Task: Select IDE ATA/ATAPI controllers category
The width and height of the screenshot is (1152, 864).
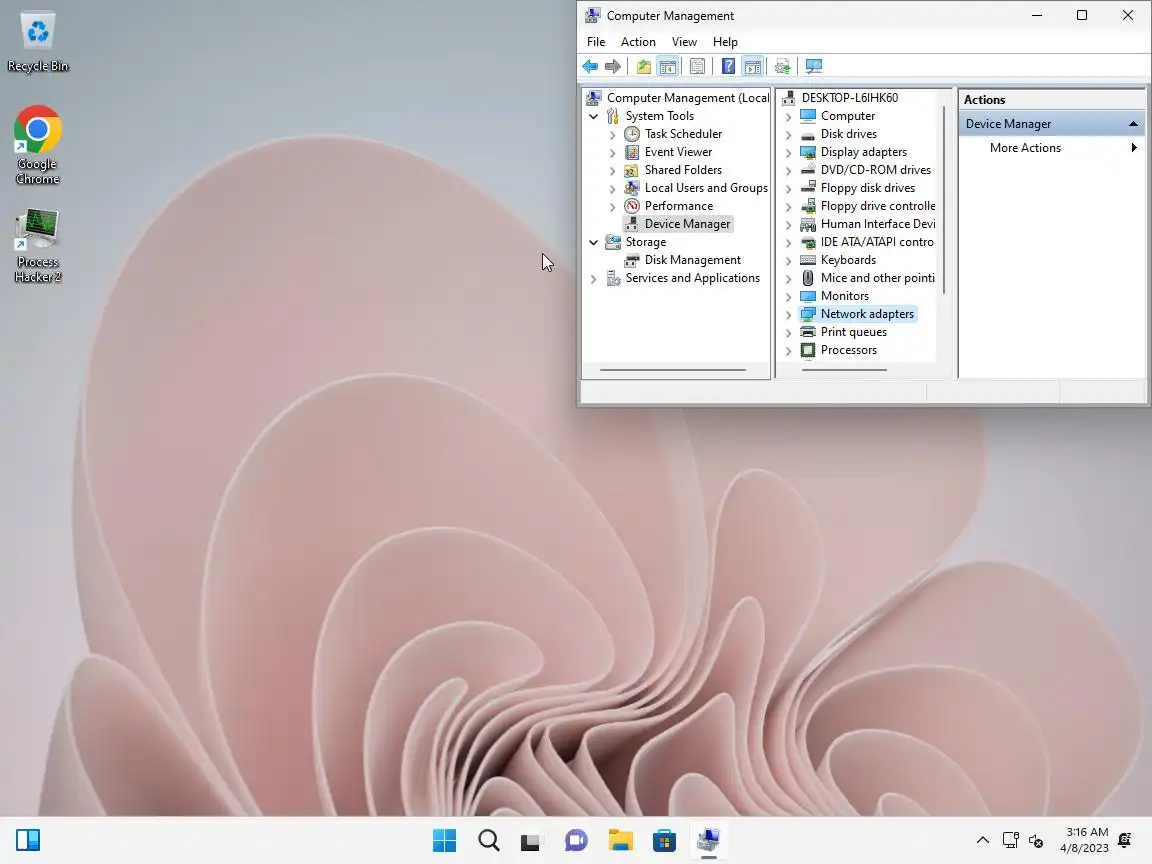Action: click(877, 242)
